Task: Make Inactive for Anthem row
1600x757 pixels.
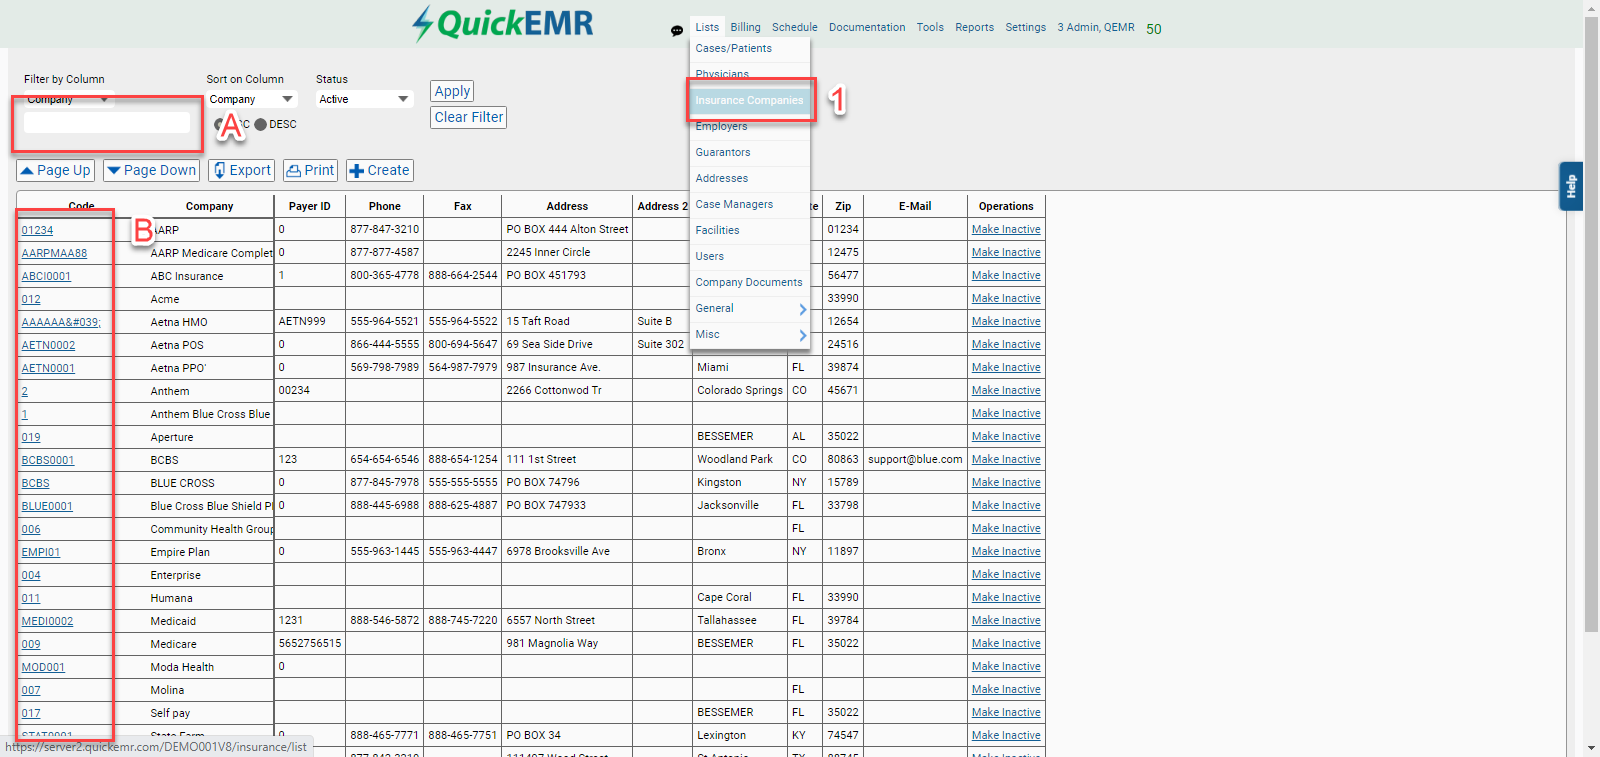Action: click(1006, 391)
